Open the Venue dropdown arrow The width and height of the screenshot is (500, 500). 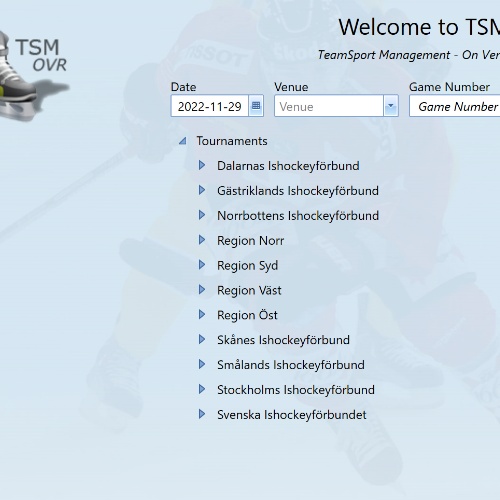pyautogui.click(x=391, y=106)
